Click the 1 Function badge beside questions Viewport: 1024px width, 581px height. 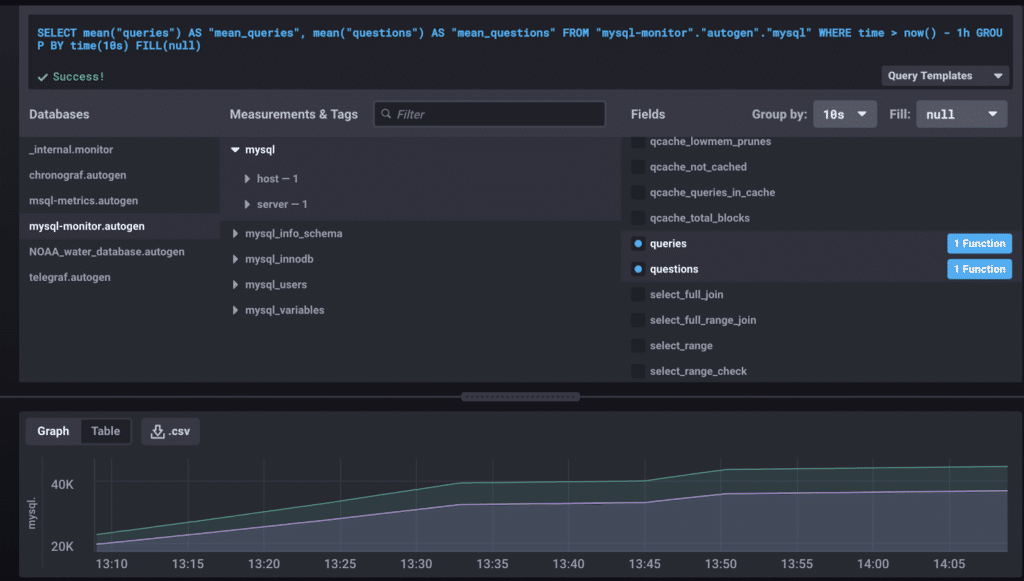(978, 269)
